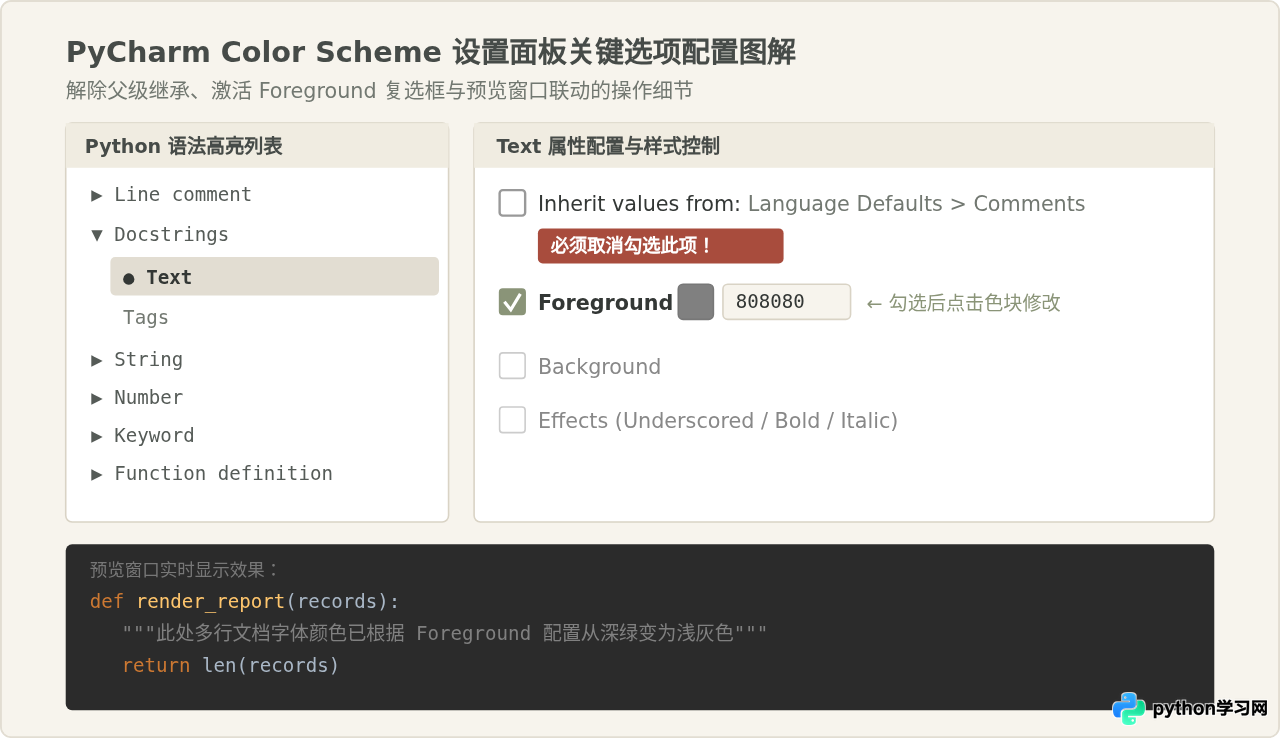Collapse the Docstrings arrow

97,235
